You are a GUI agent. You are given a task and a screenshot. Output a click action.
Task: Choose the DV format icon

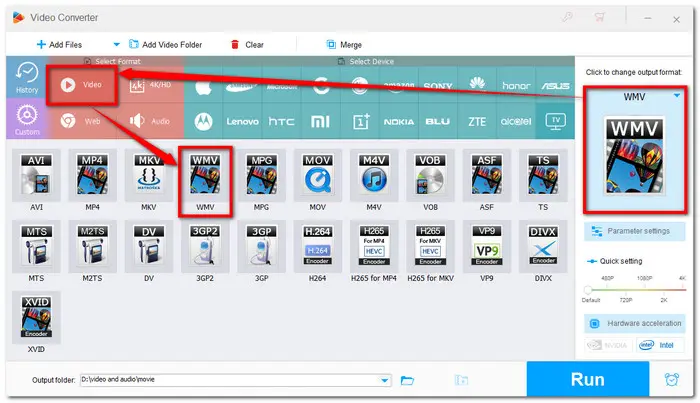tap(149, 246)
